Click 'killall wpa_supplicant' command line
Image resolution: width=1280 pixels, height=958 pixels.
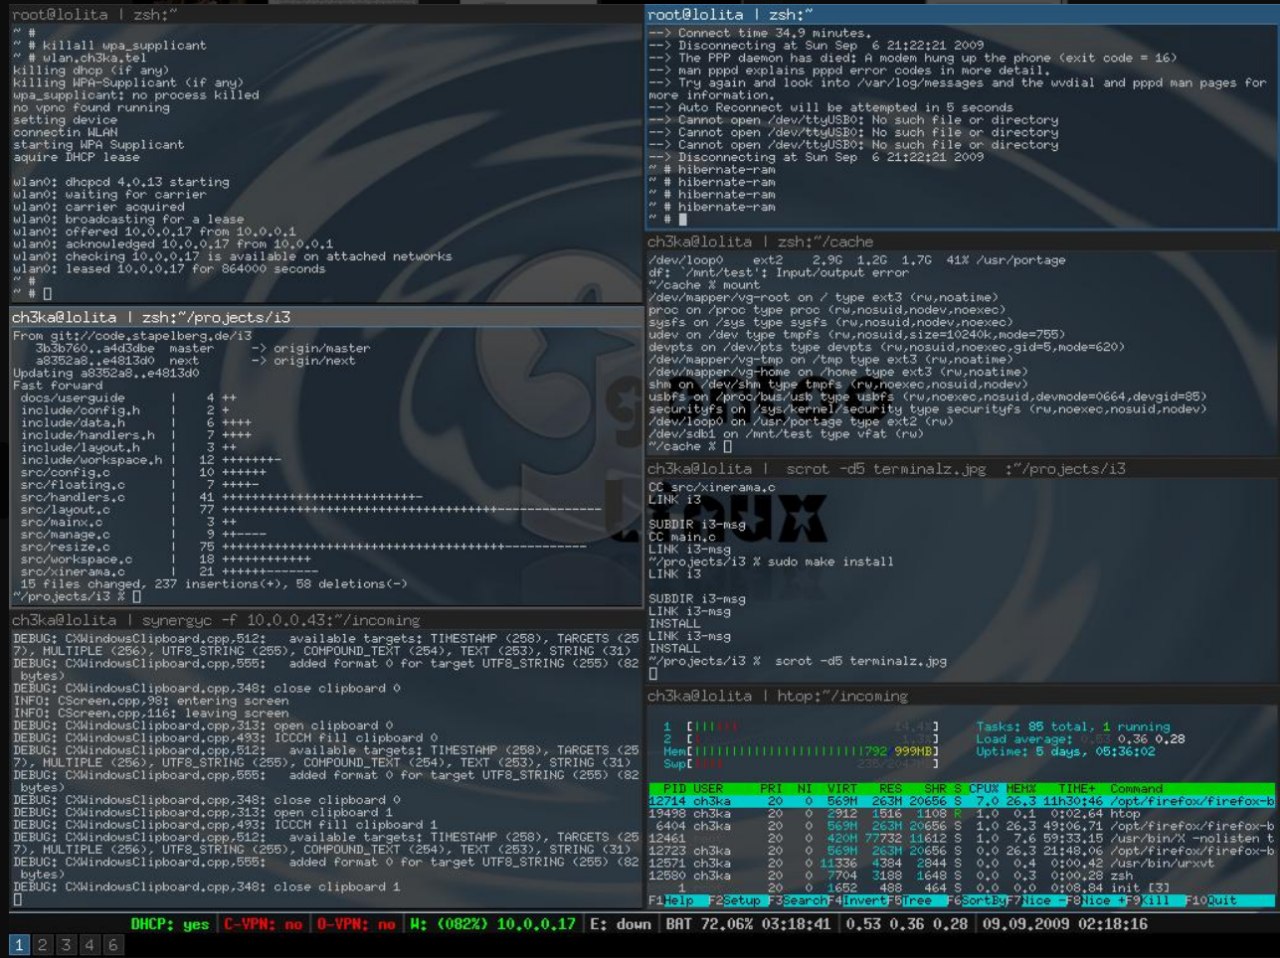click(x=109, y=45)
